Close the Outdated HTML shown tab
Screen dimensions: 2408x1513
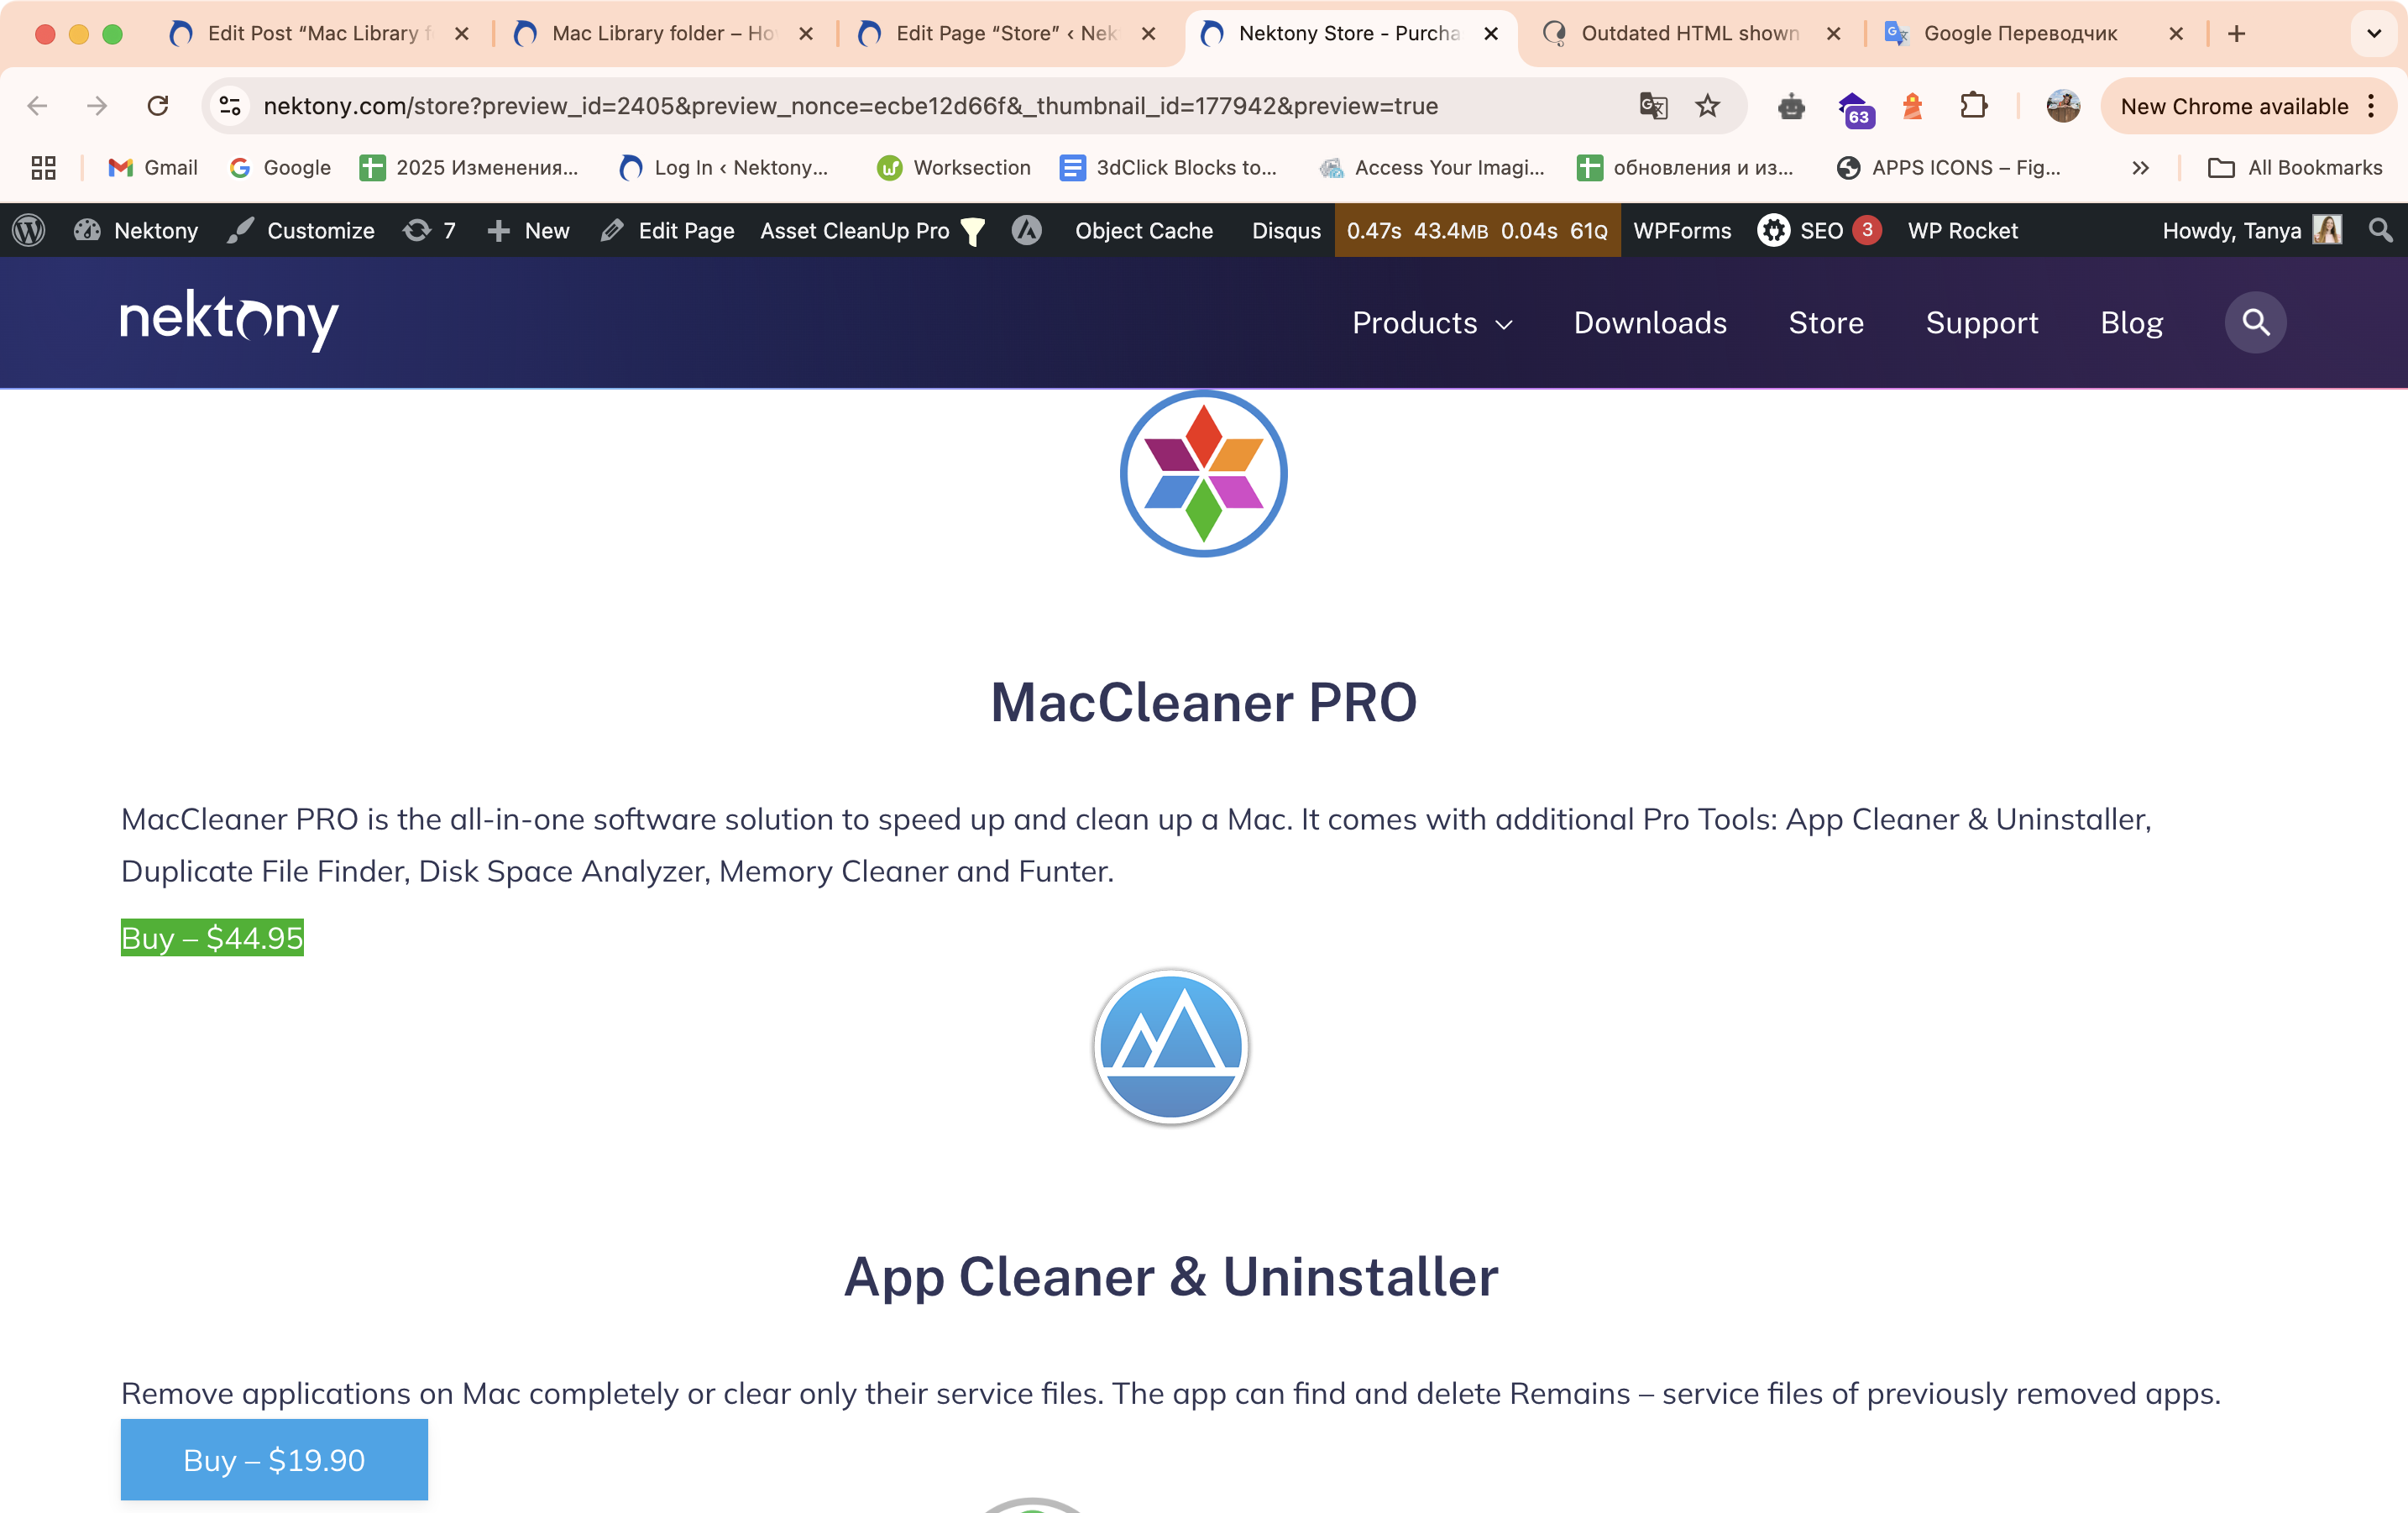point(1833,34)
